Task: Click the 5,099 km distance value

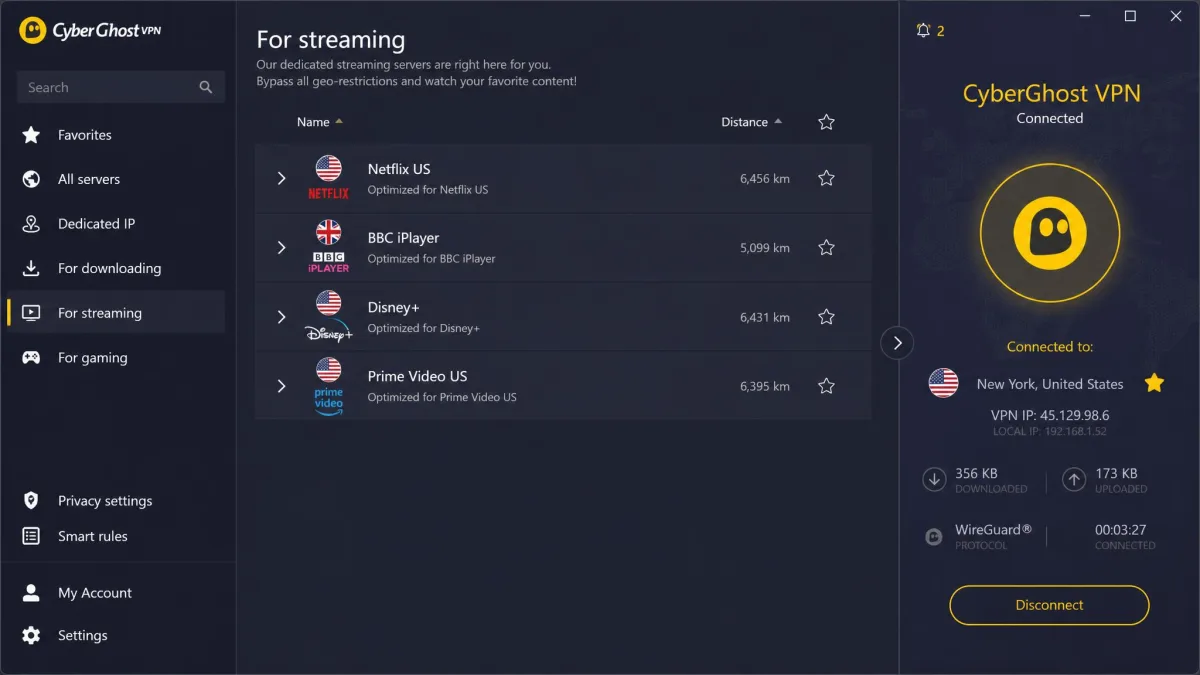Action: click(765, 247)
